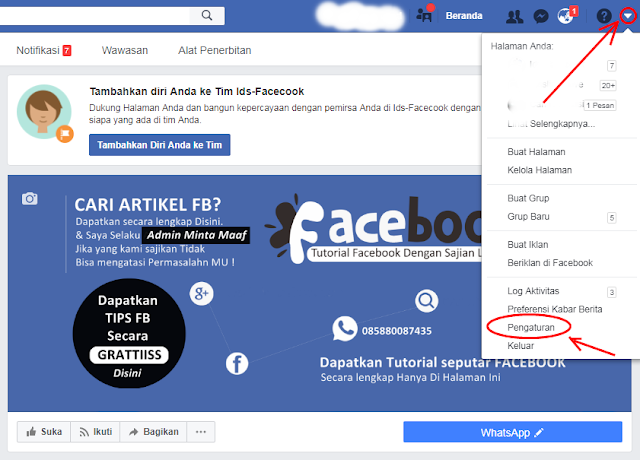Viewport: 640px width, 460px height.
Task: Open the friend requests icon
Action: [514, 16]
